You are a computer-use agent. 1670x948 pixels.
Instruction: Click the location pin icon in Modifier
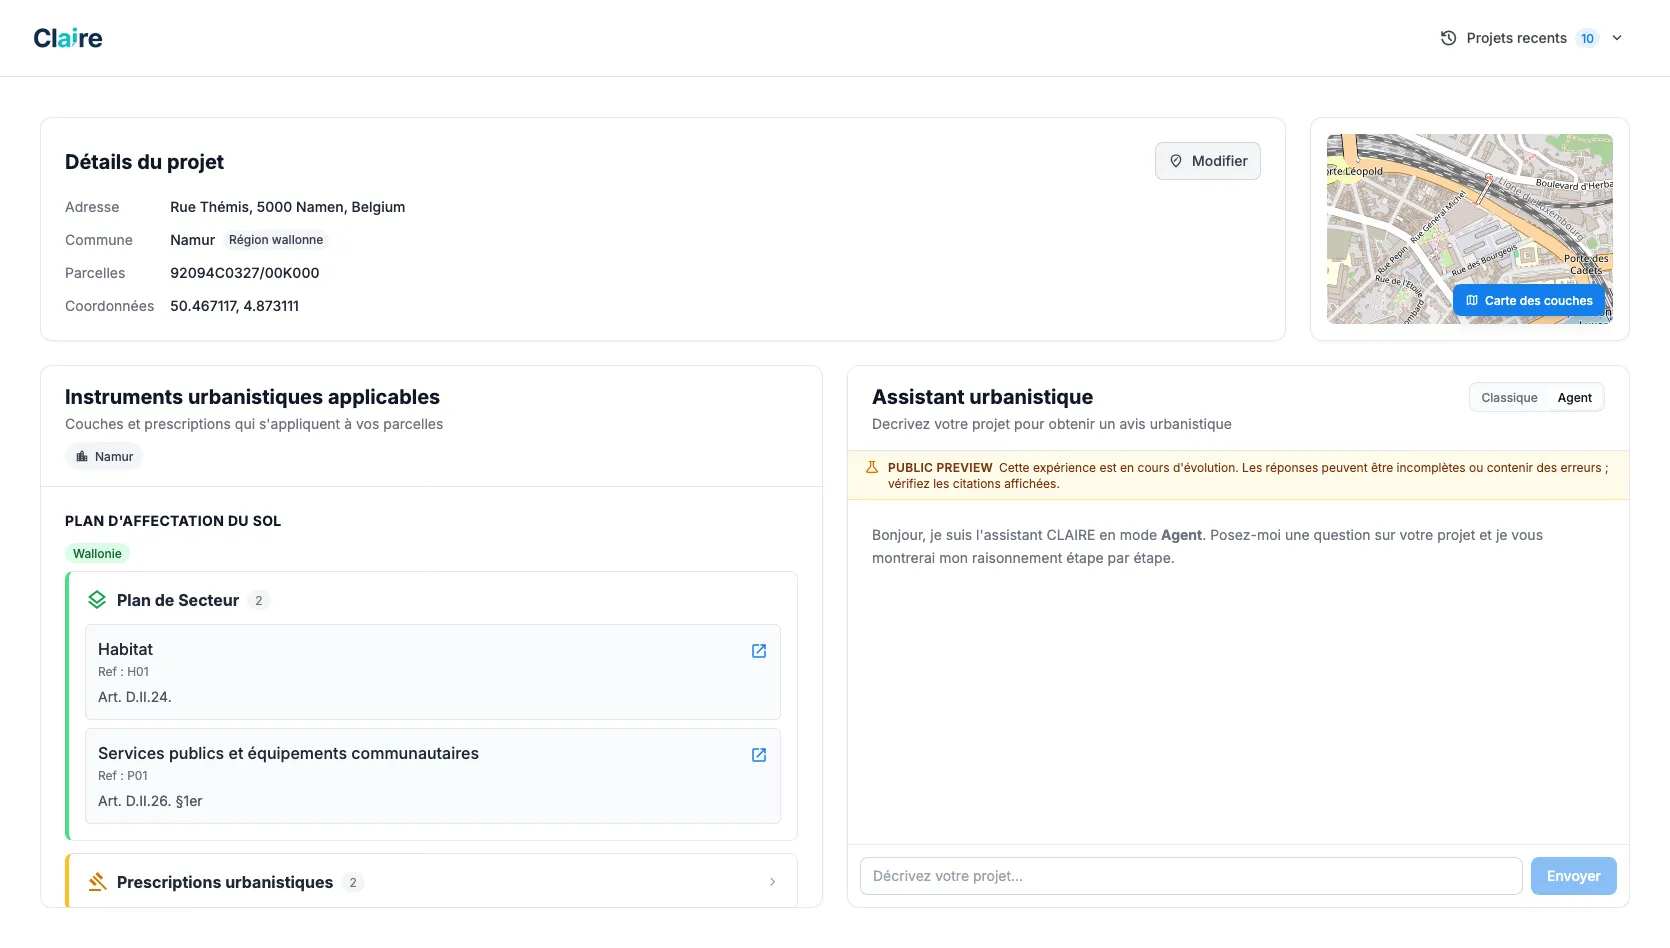(1176, 161)
